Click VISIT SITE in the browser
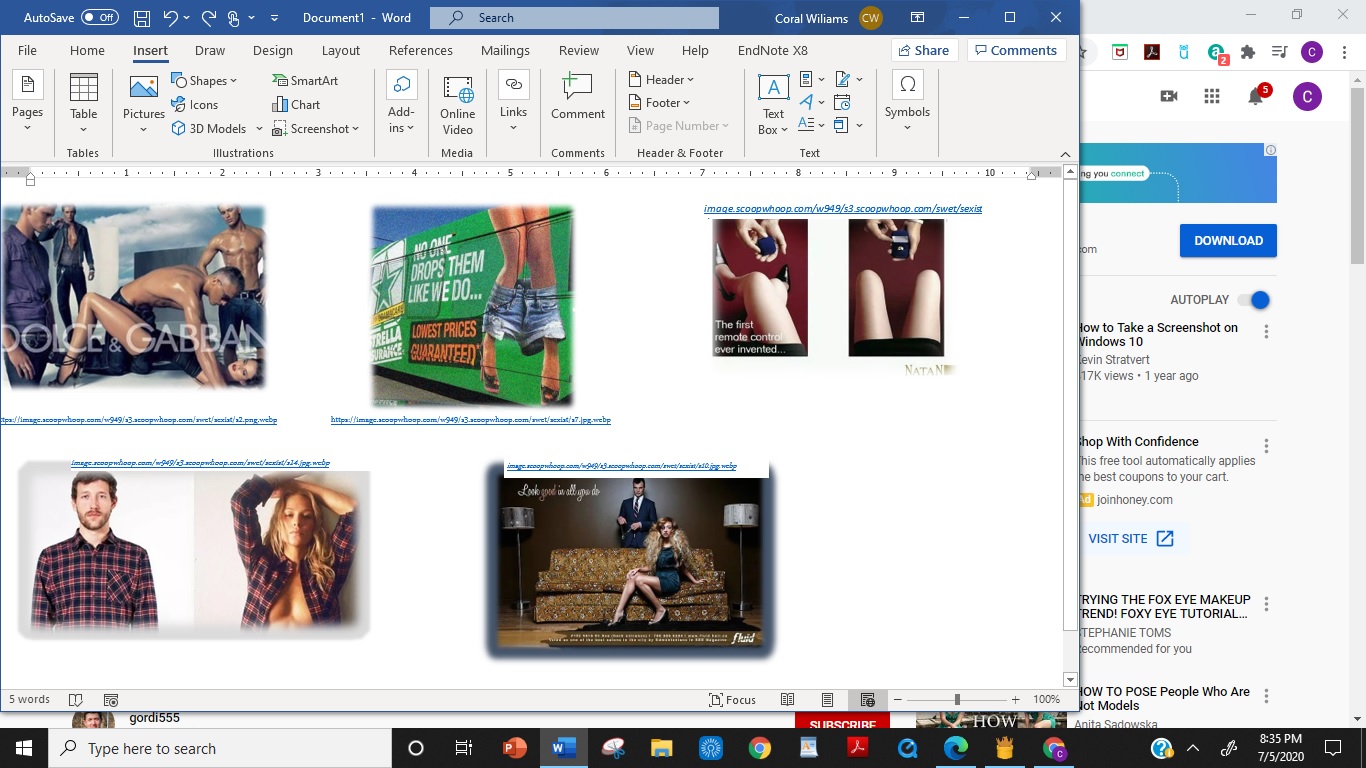The width and height of the screenshot is (1366, 768). click(1131, 538)
